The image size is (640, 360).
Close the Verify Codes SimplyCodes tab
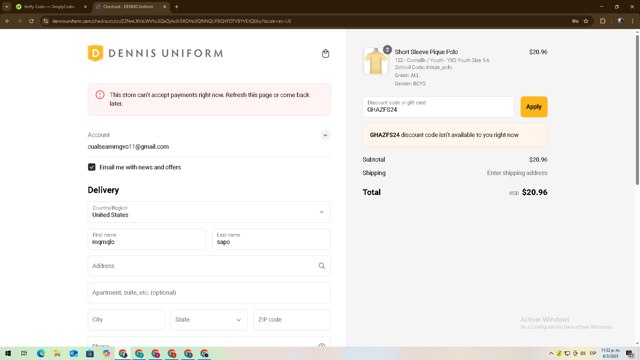(85, 7)
